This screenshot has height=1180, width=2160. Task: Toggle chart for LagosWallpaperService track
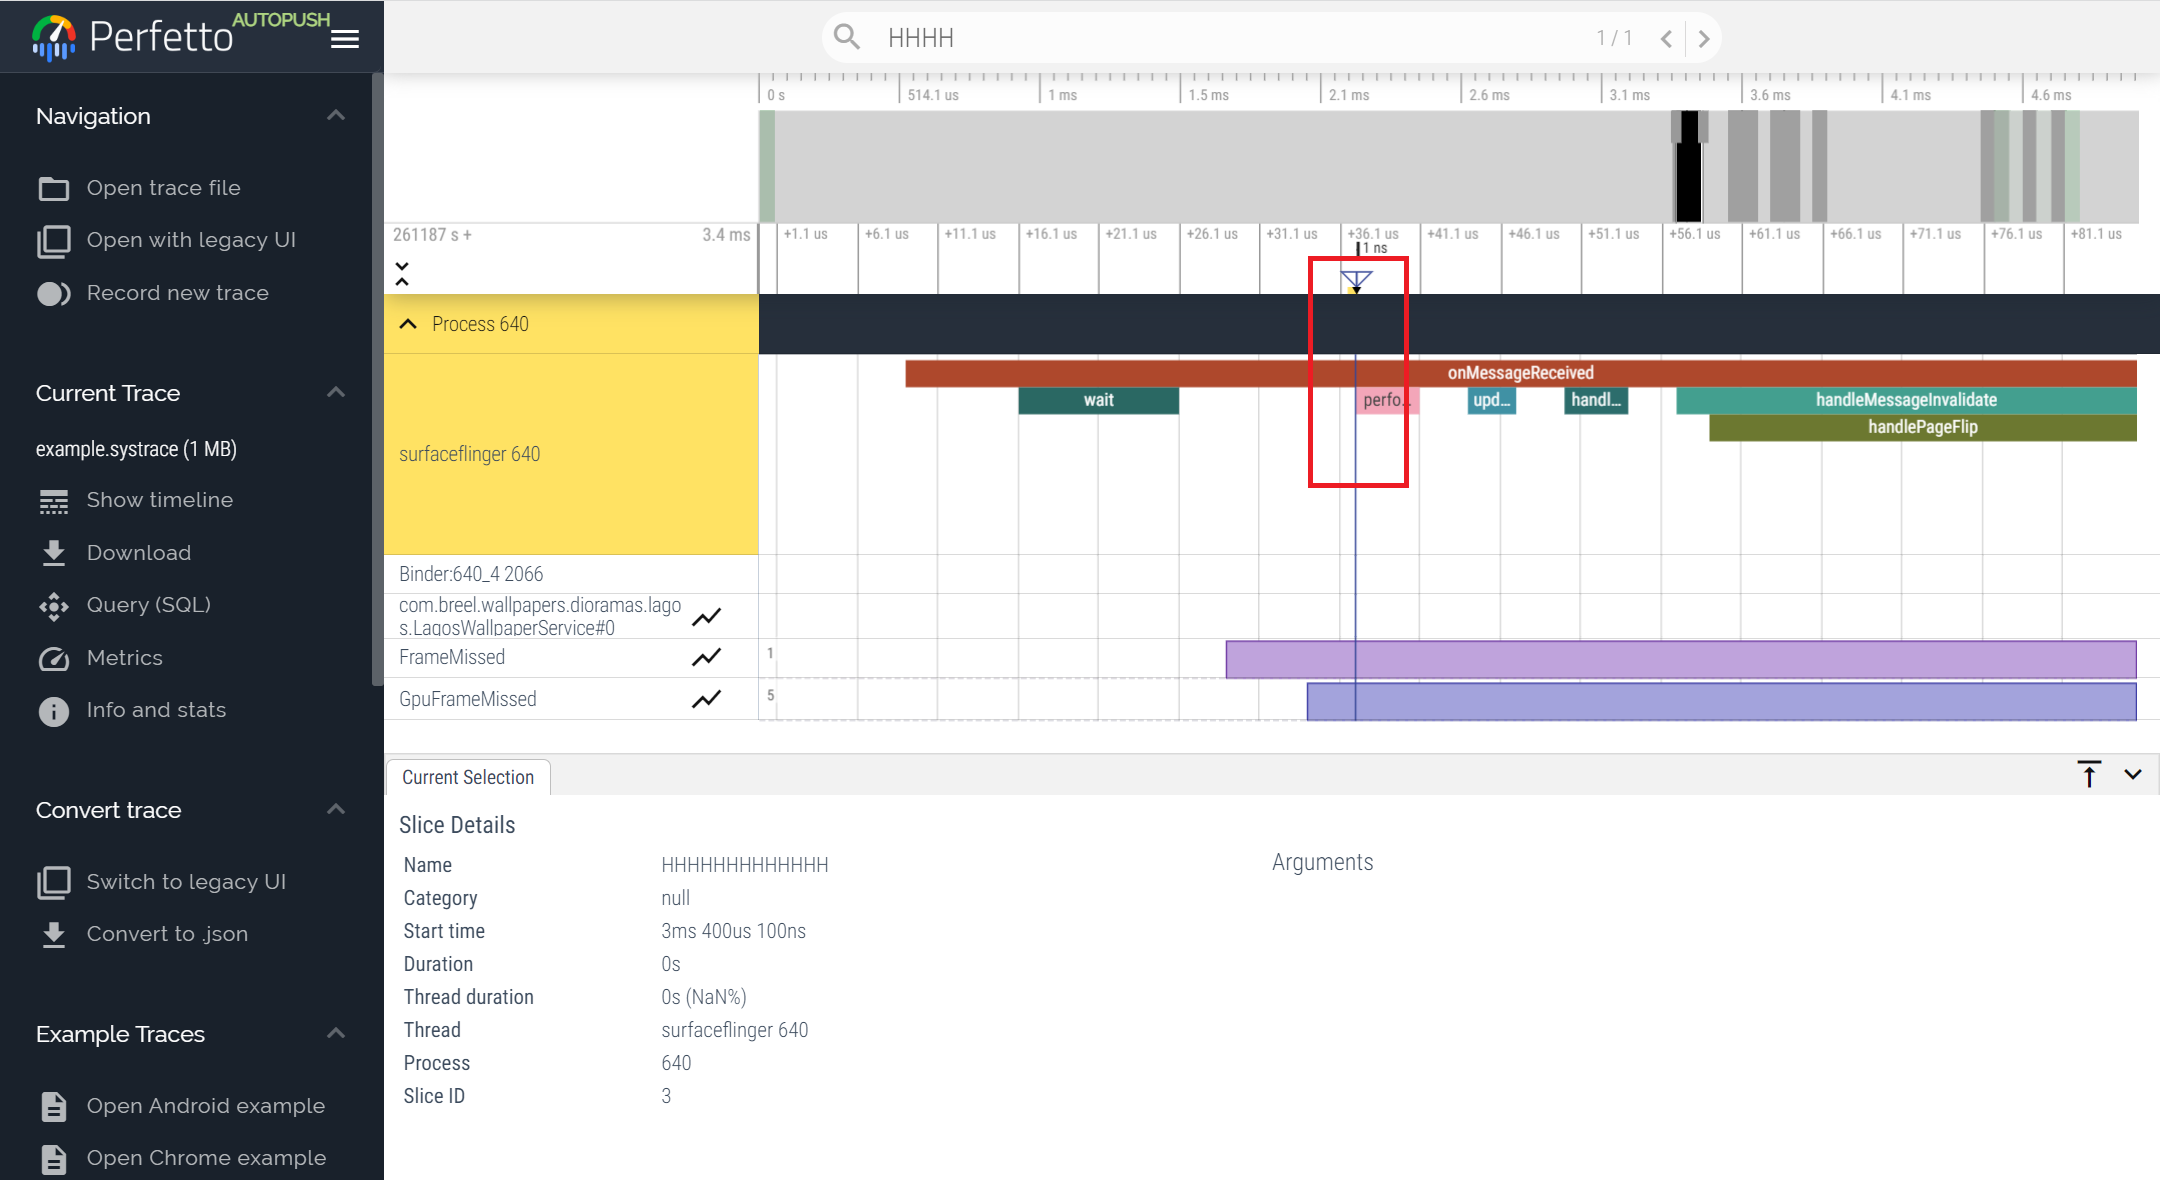click(707, 616)
